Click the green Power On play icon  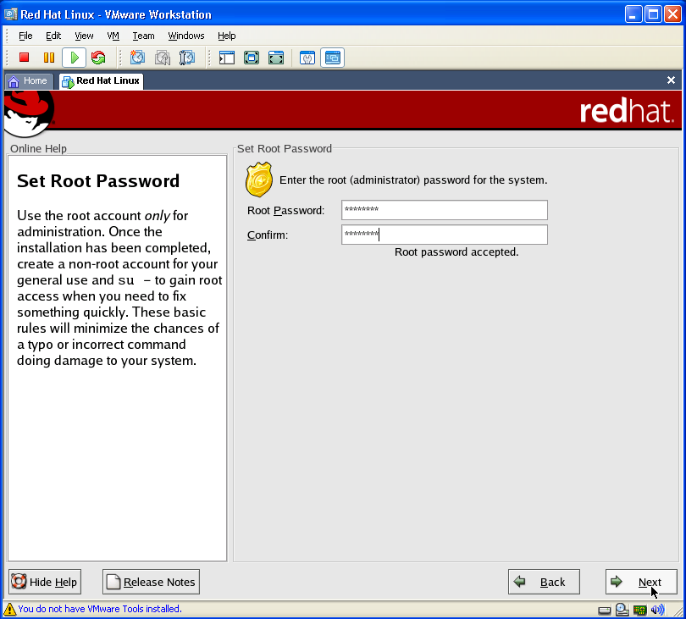[x=73, y=58]
